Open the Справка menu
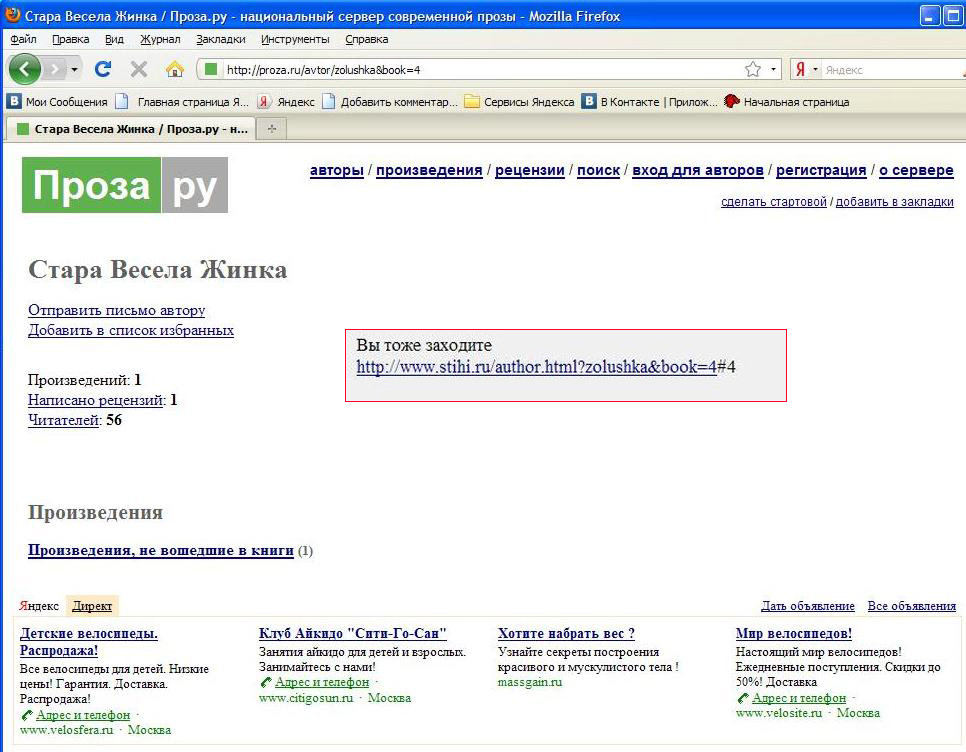This screenshot has width=966, height=752. click(x=367, y=39)
